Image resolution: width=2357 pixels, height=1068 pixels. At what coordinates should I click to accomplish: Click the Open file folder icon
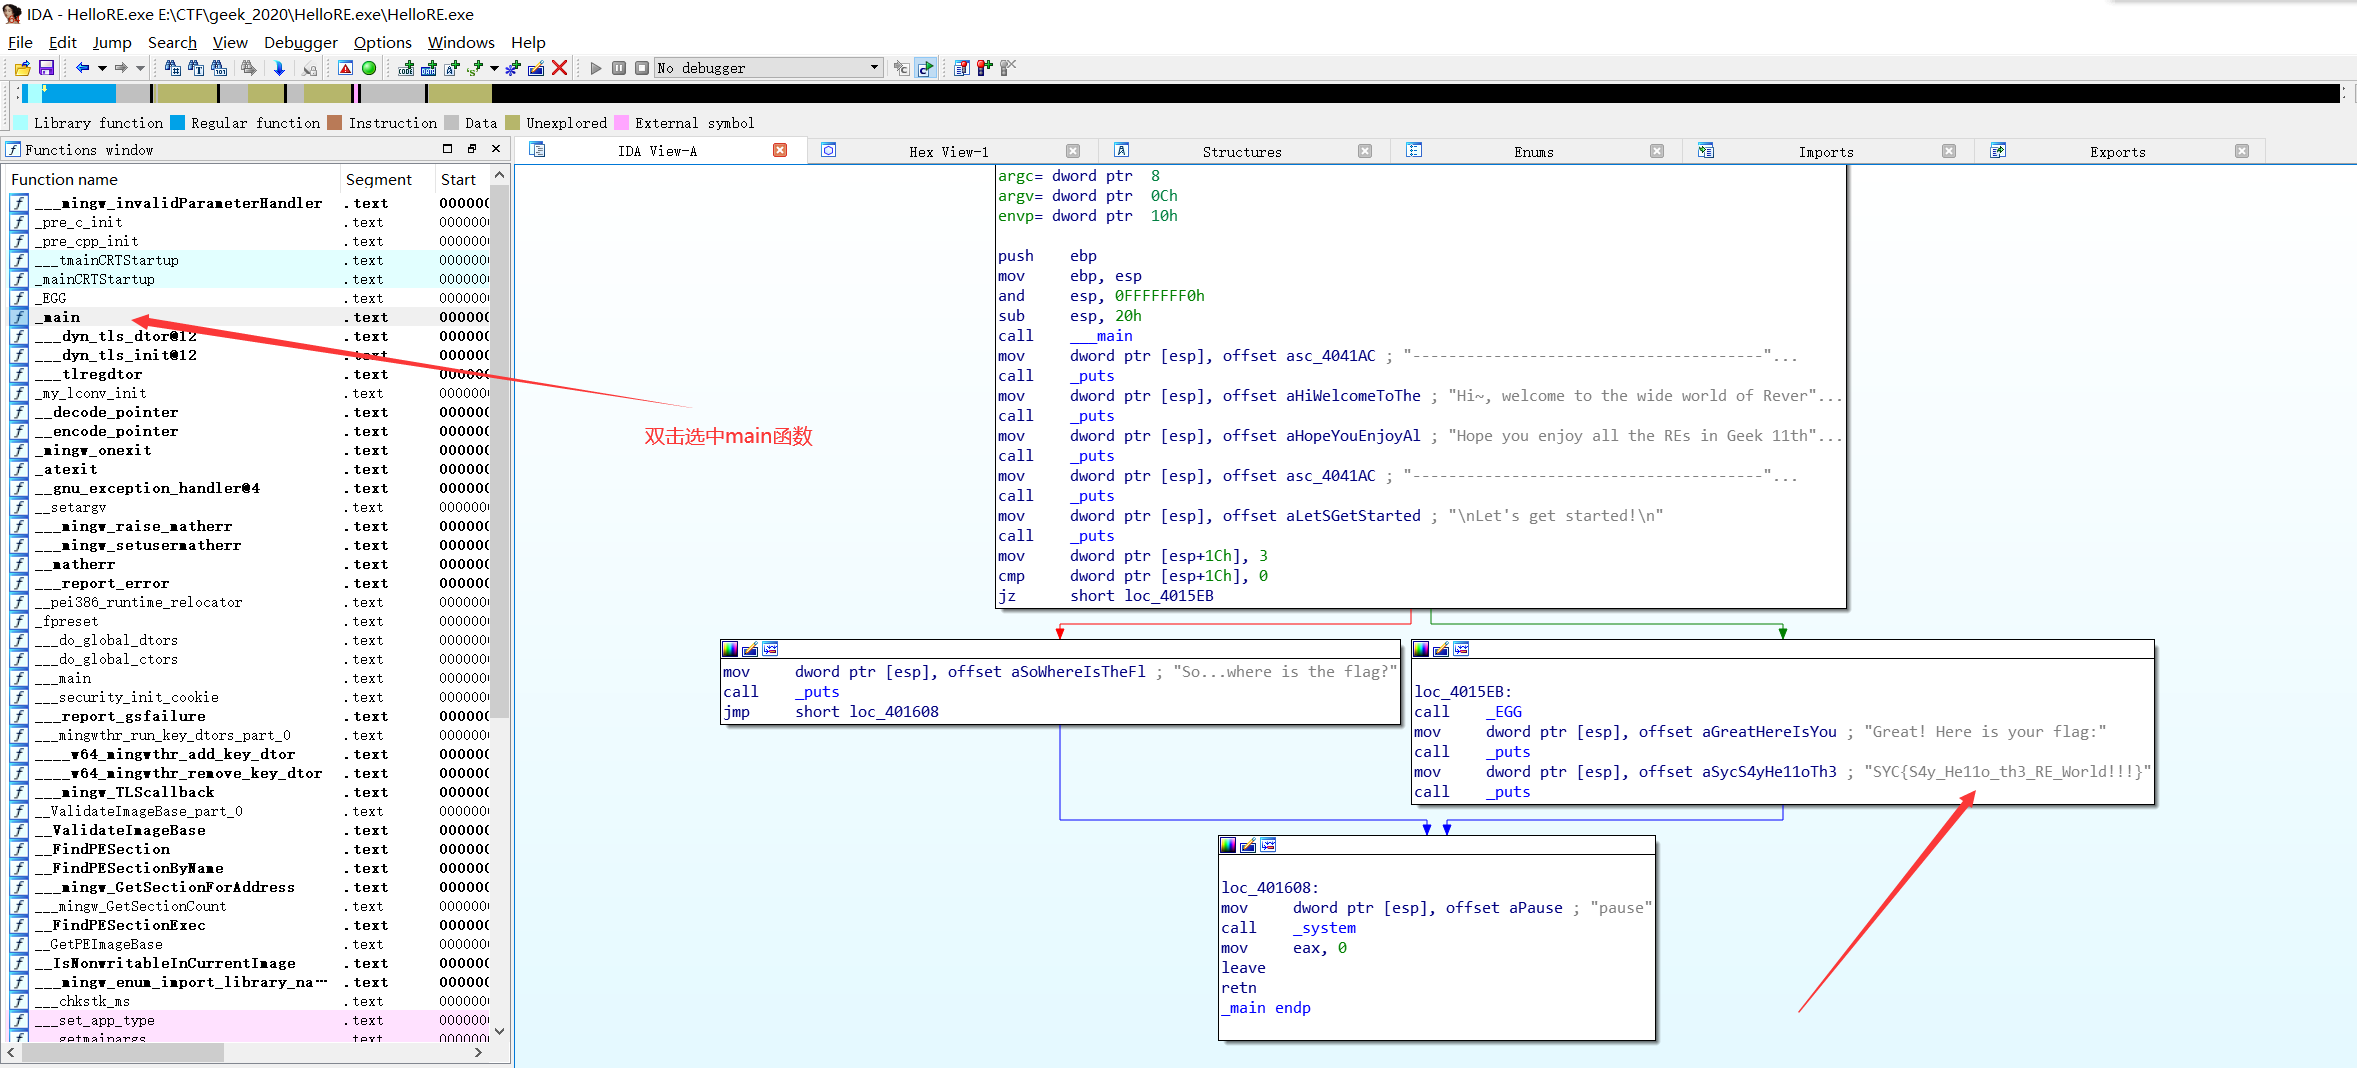pos(22,68)
